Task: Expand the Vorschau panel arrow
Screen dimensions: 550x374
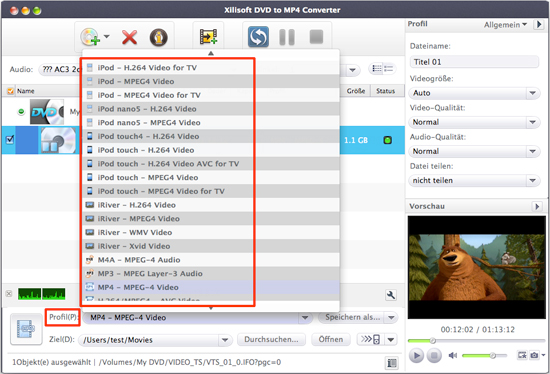Action: click(537, 206)
